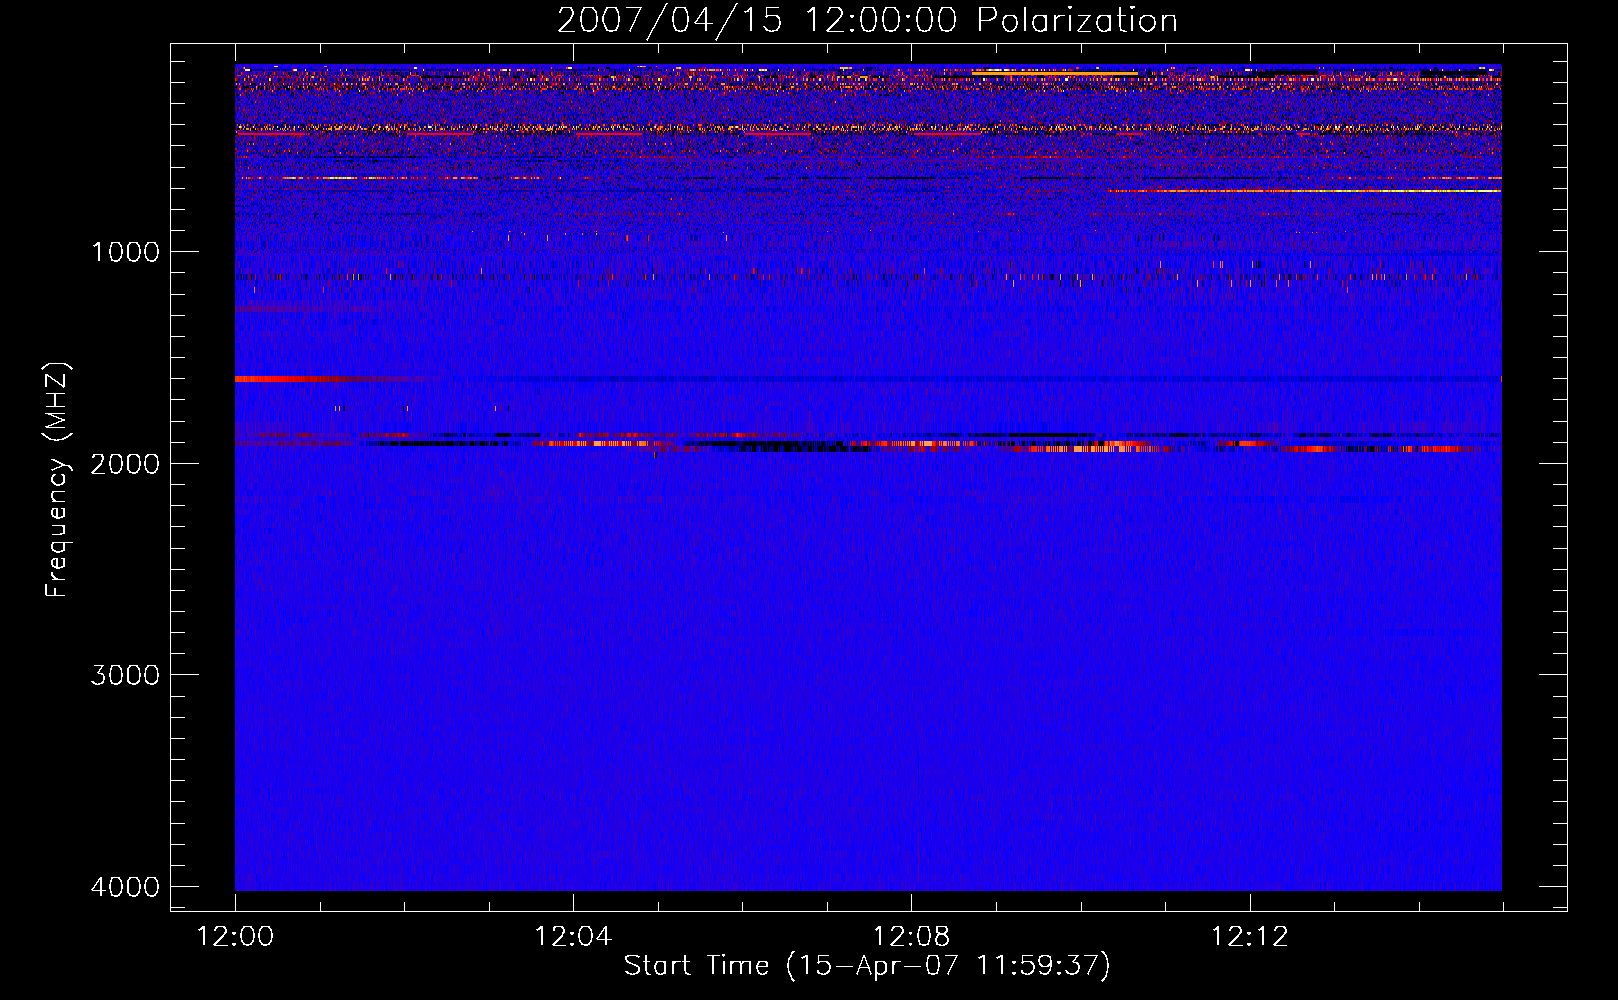
Task: Select the 'Frequency (MHZ)' y-axis label
Action: click(x=57, y=480)
